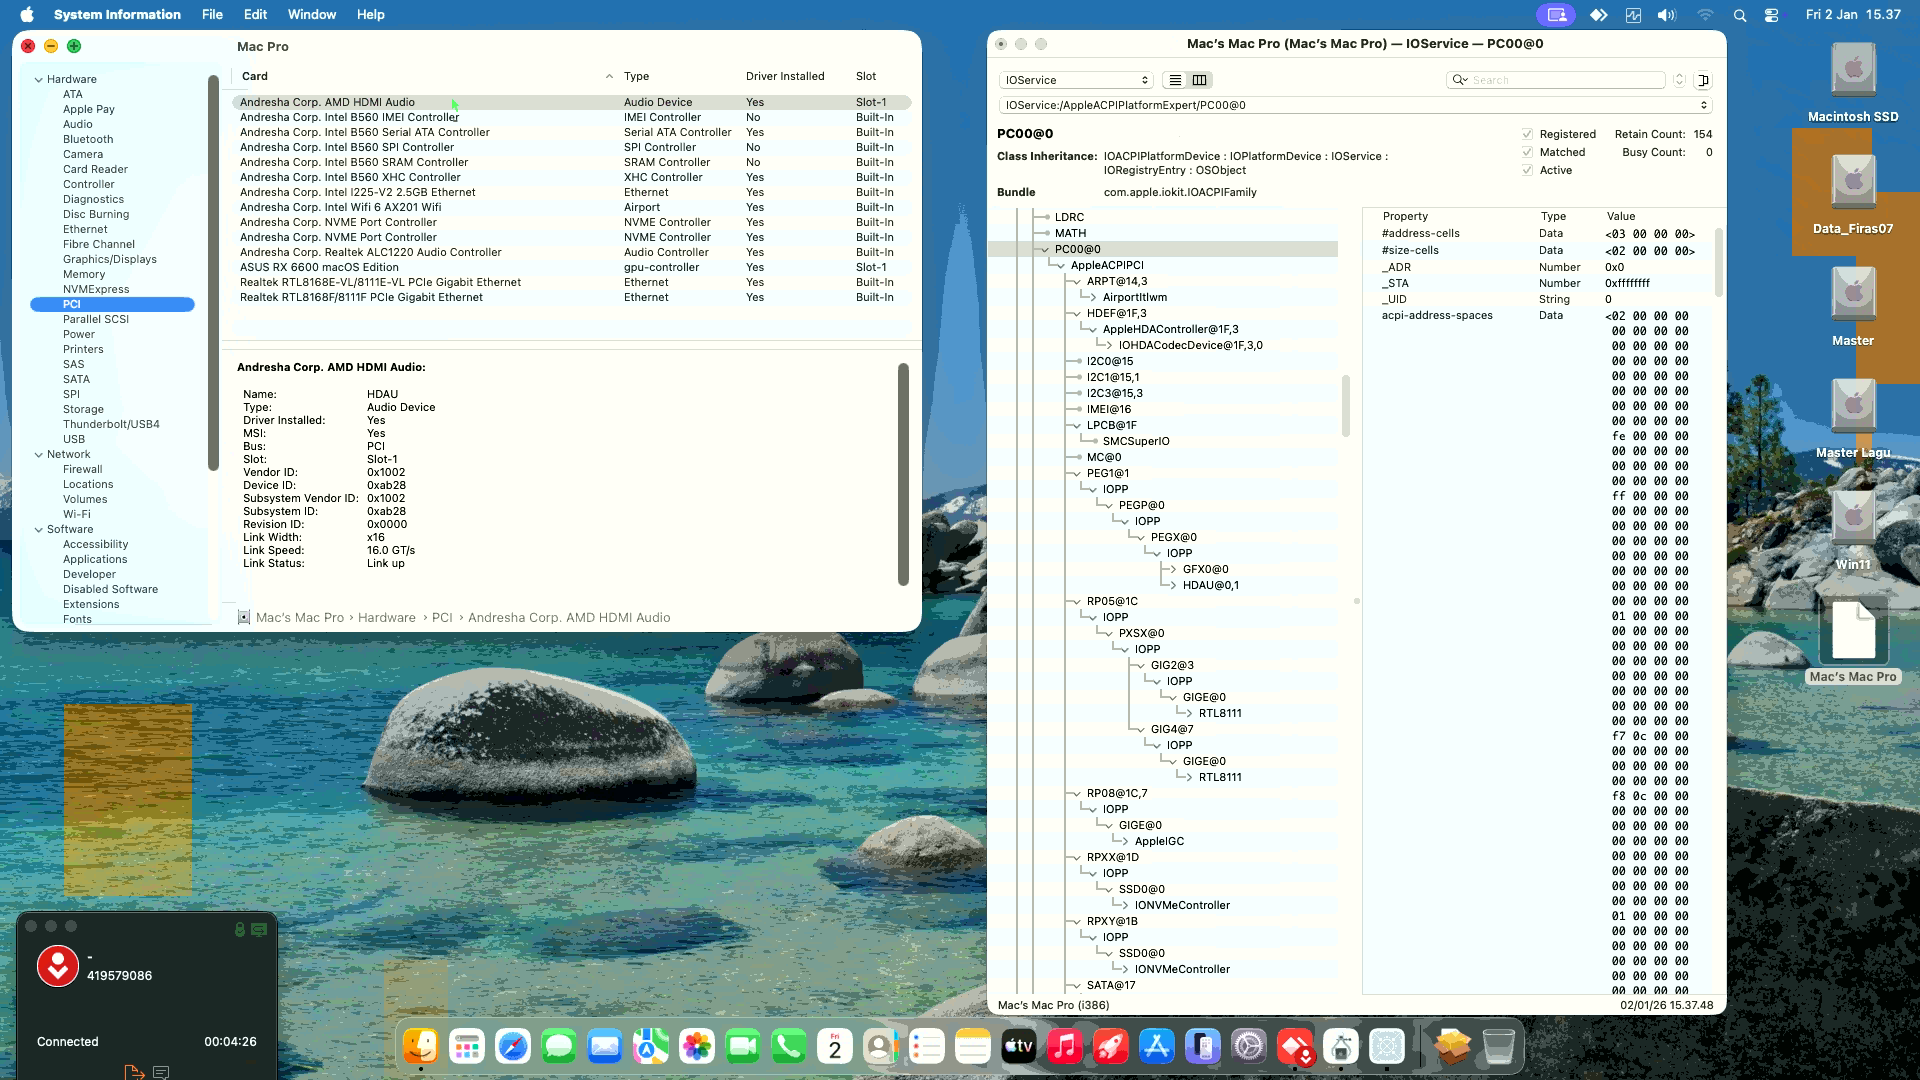Open the Mail app in Dock

click(605, 1047)
